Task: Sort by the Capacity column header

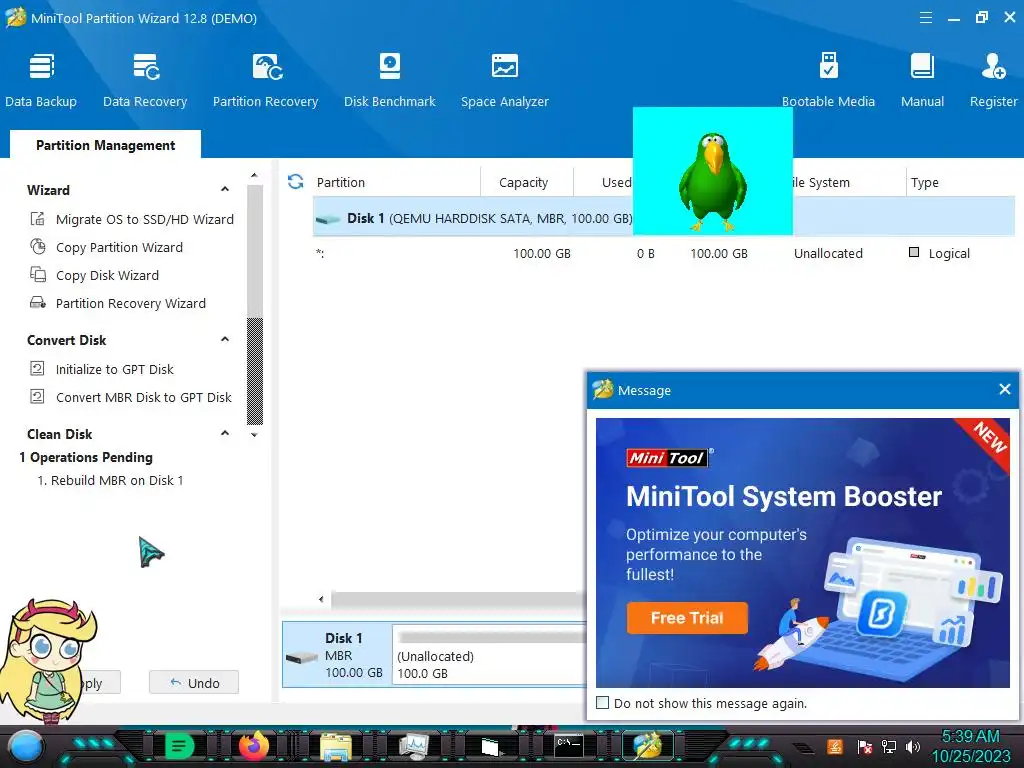Action: 523,183
